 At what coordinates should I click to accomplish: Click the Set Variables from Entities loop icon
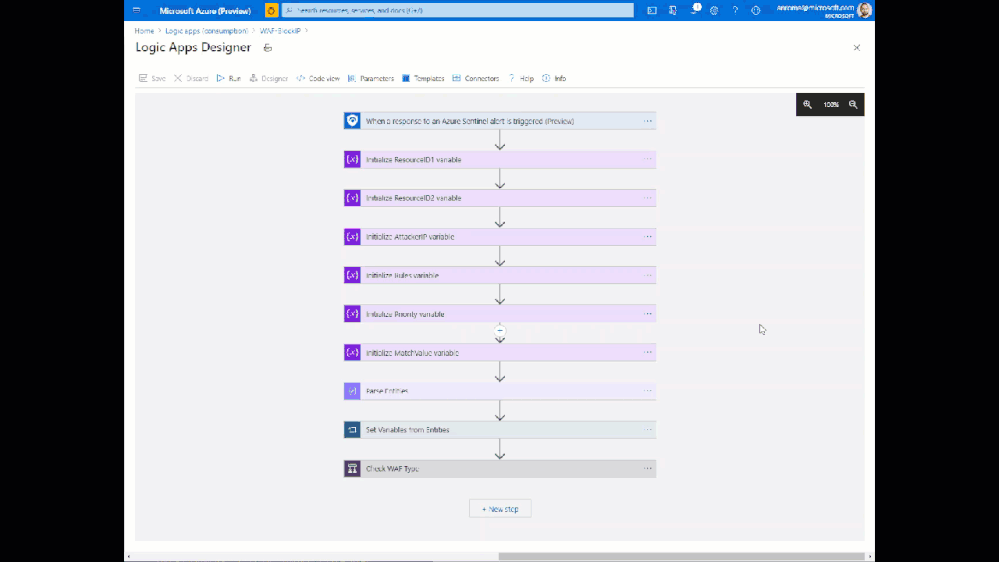click(x=352, y=429)
